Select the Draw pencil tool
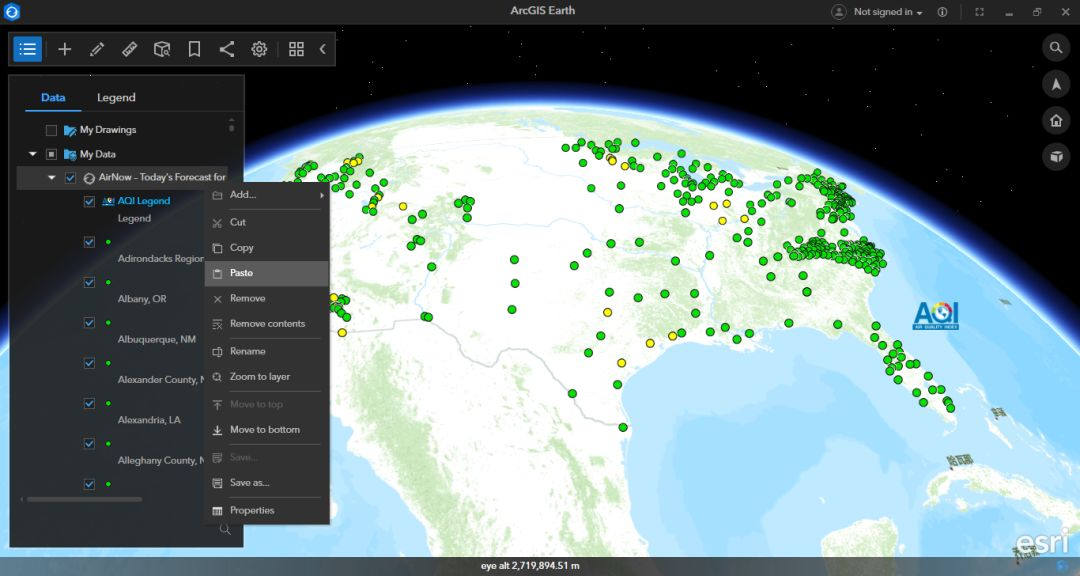The height and width of the screenshot is (576, 1080). coord(97,49)
